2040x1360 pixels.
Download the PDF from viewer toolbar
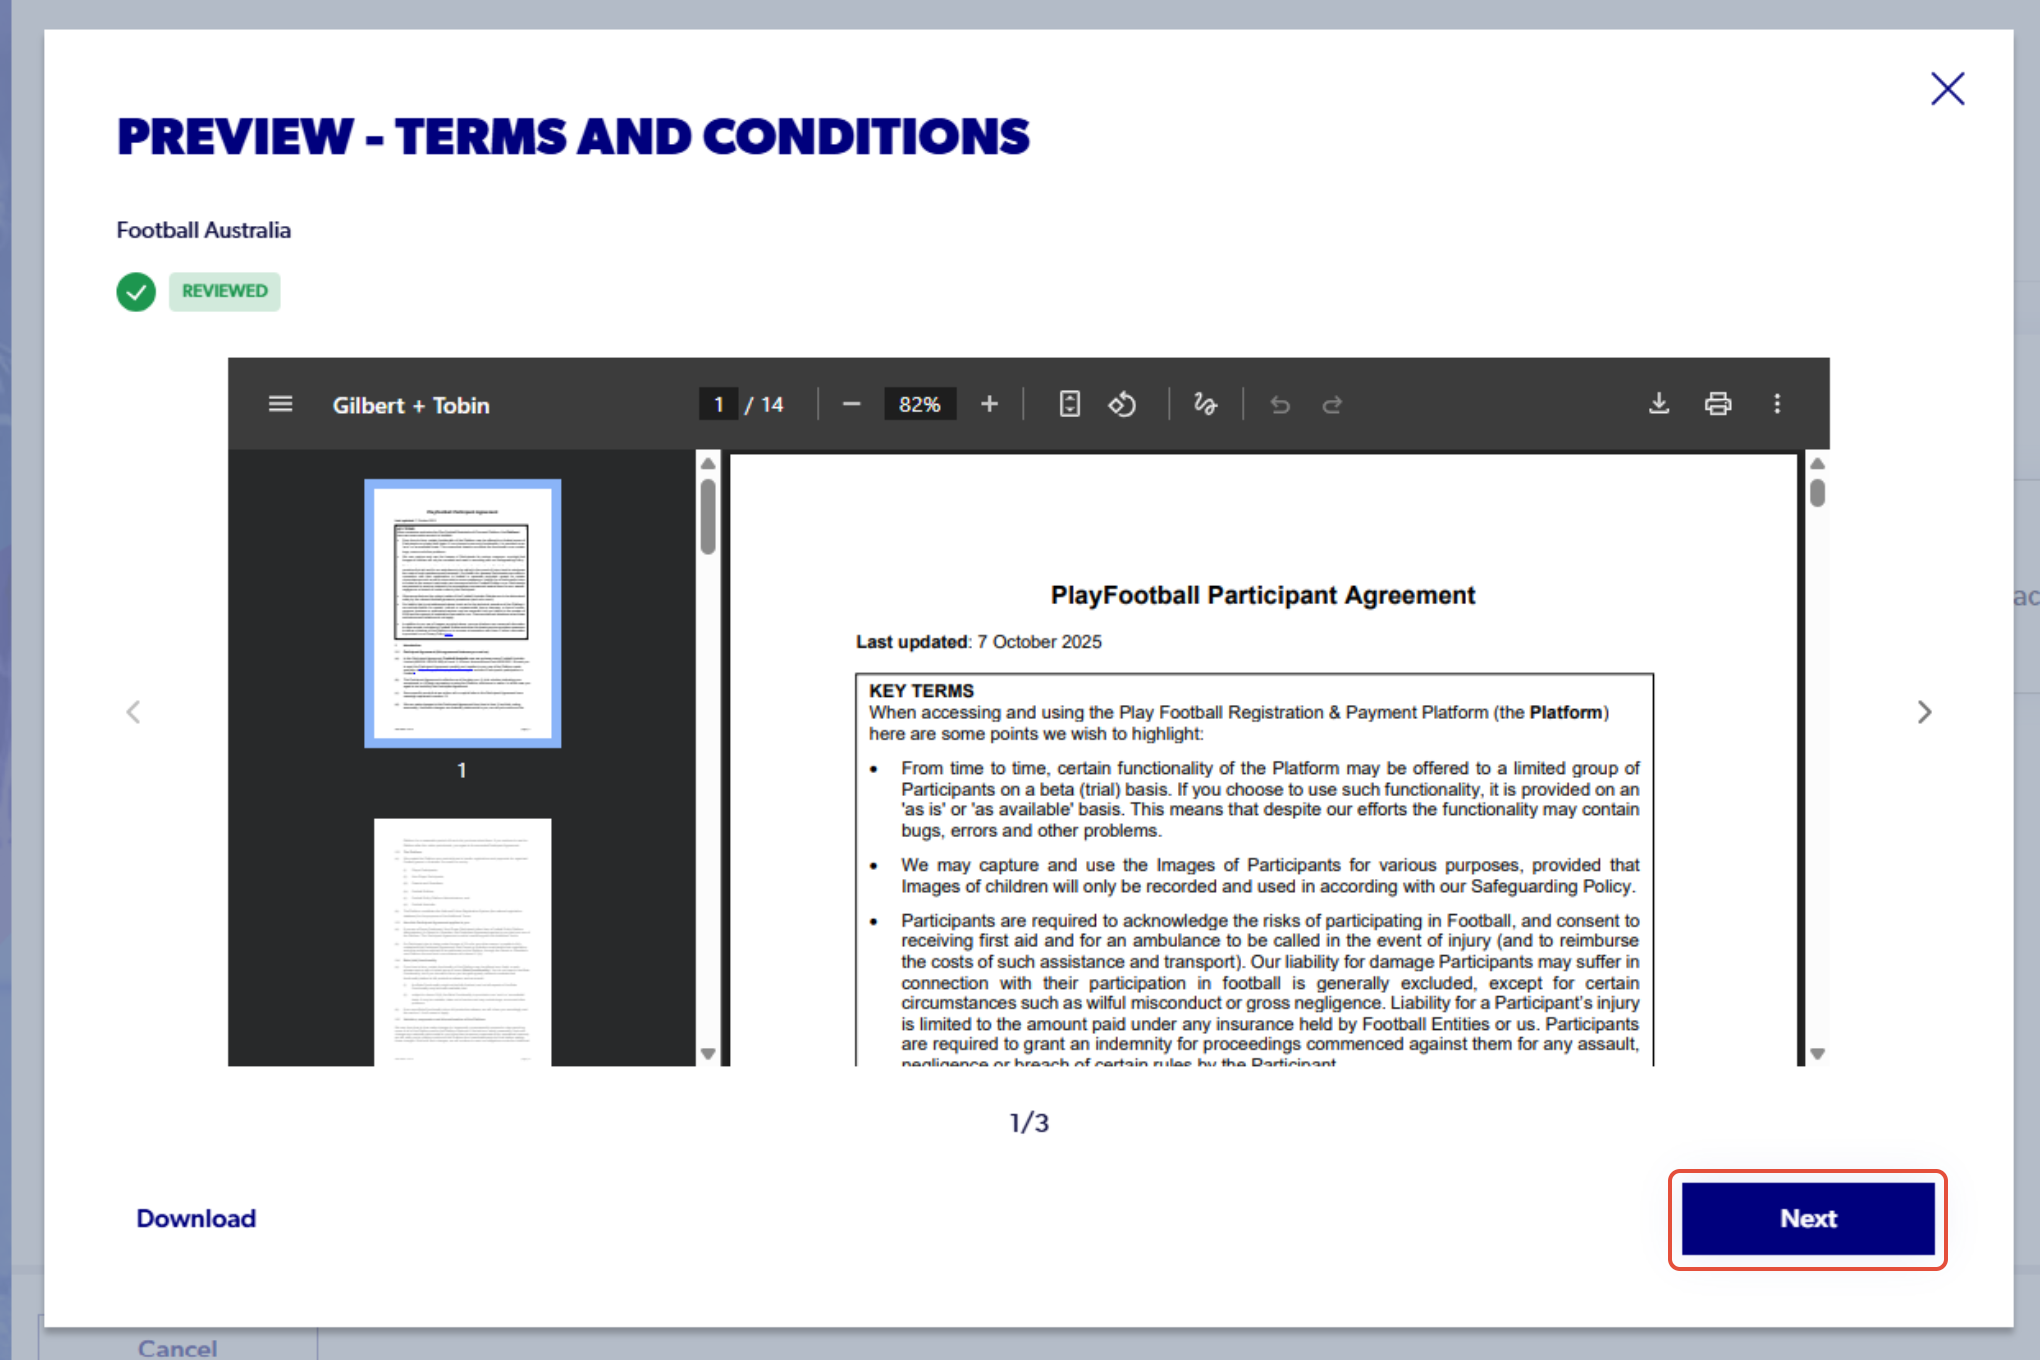tap(1659, 403)
